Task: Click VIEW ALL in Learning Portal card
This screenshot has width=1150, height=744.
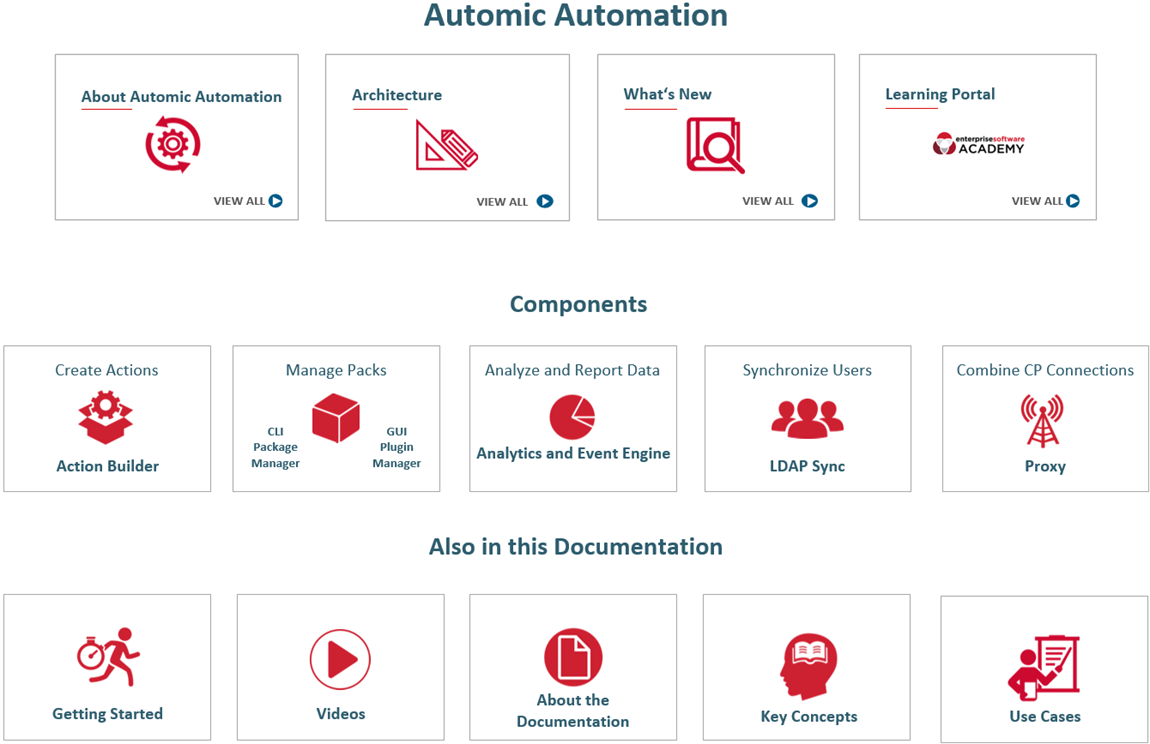Action: point(1045,201)
